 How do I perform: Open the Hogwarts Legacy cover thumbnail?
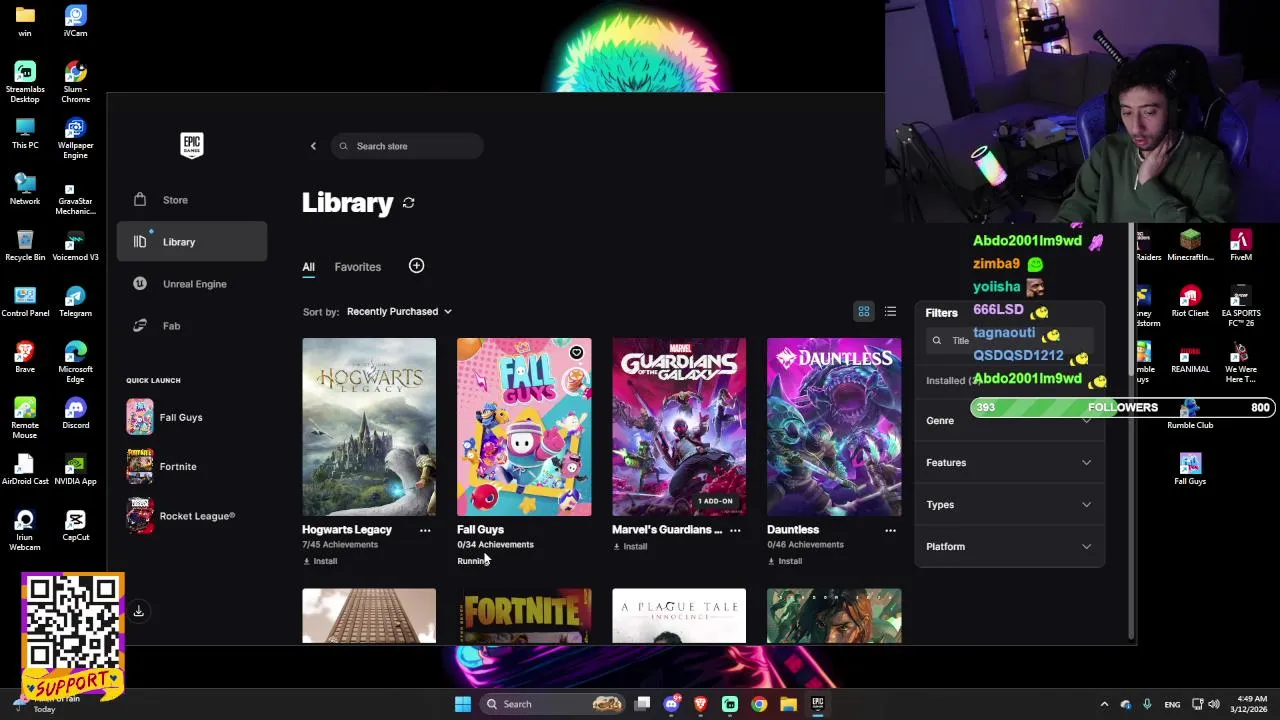tap(369, 427)
